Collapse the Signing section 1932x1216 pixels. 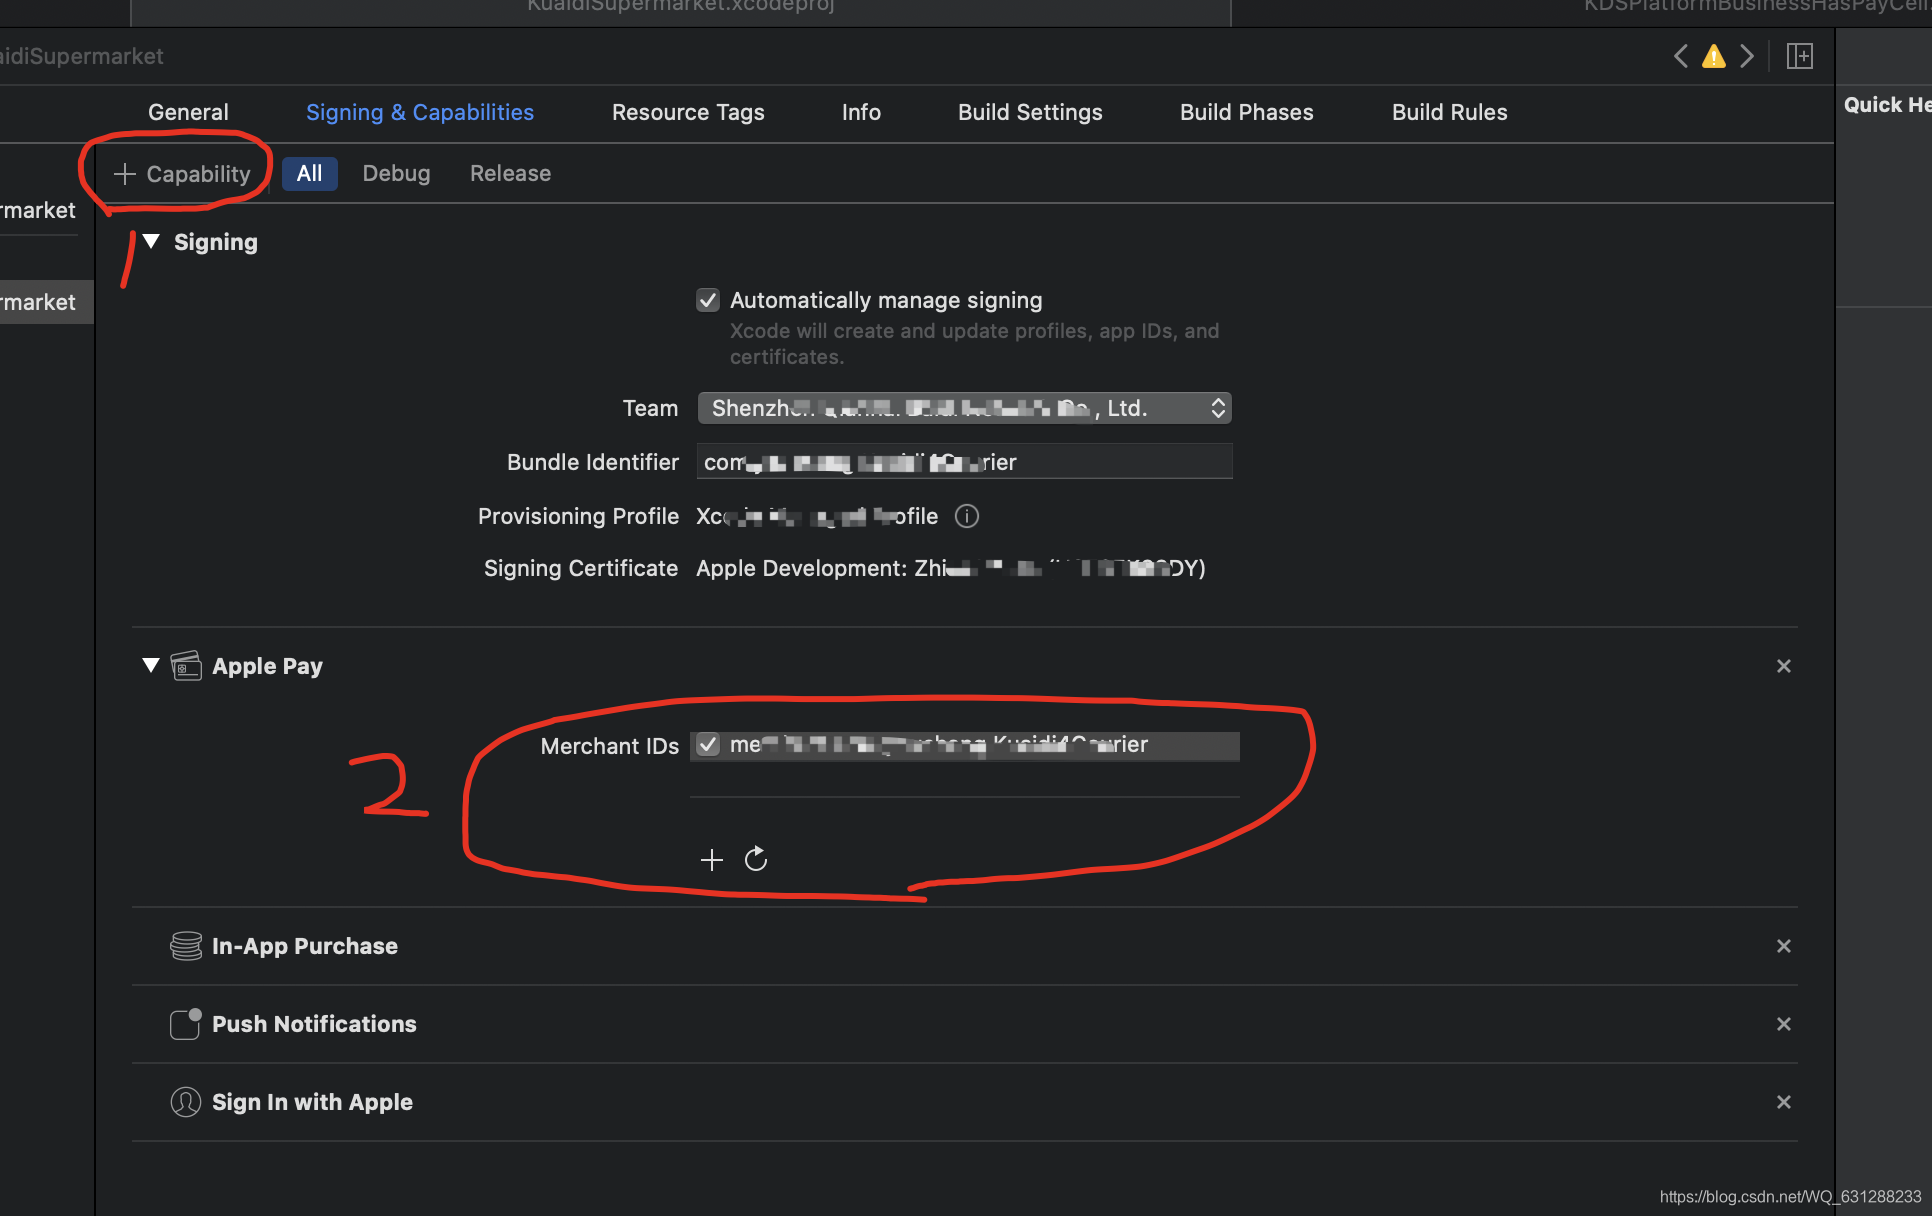pos(151,241)
